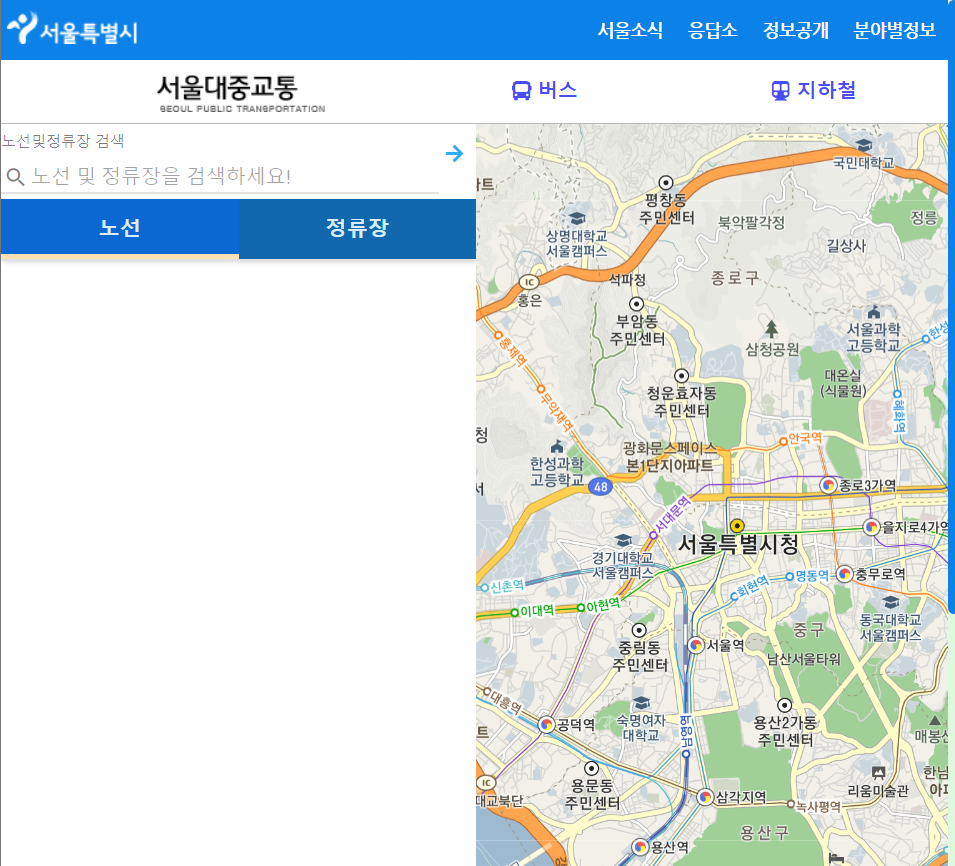Click the 을지로4가역 station icon
The image size is (955, 866).
[872, 527]
